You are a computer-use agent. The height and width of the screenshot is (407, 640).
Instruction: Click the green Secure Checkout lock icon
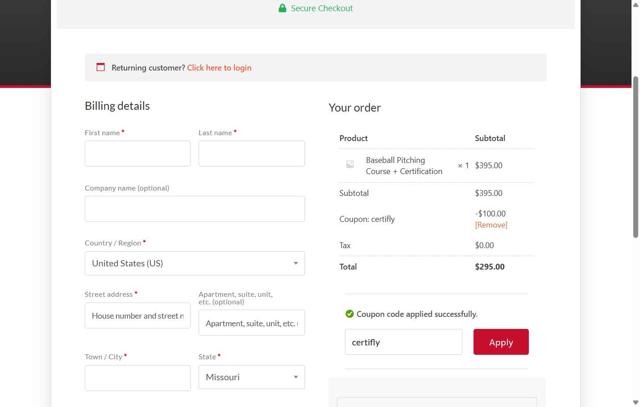pos(282,8)
